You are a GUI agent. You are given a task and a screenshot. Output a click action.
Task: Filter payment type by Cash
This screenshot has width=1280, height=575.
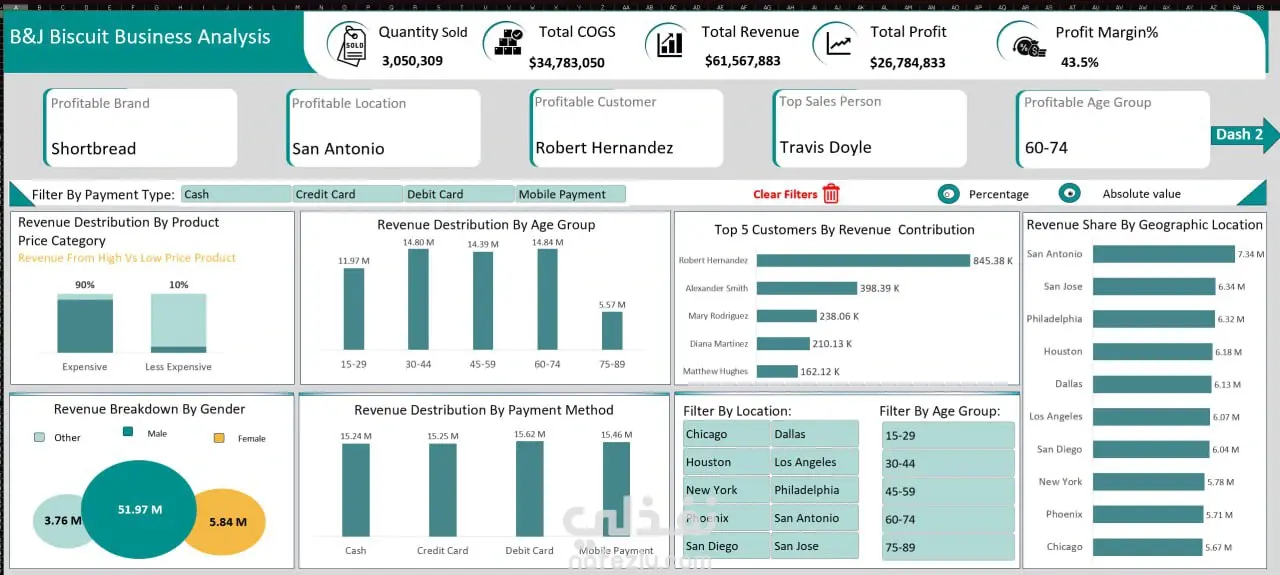coord(236,194)
